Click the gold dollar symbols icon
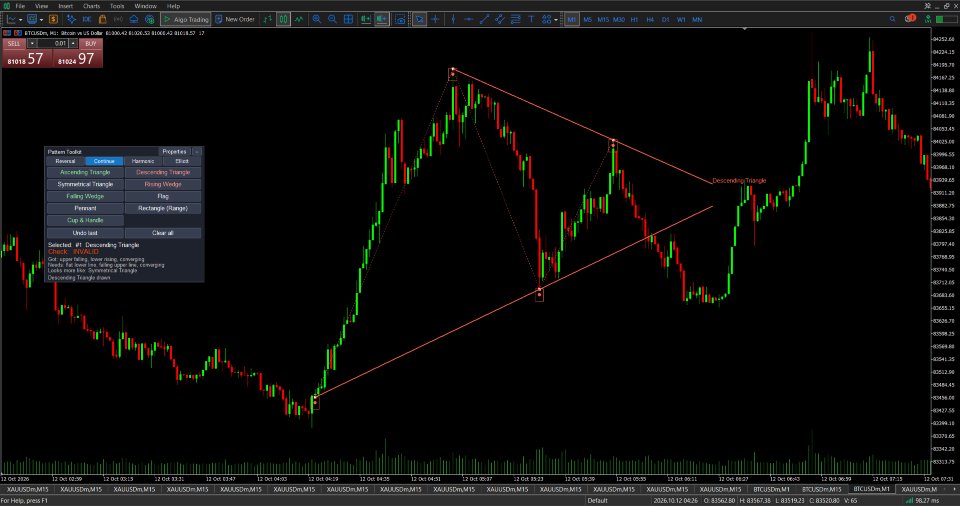Image resolution: width=960 pixels, height=506 pixels. [54, 20]
